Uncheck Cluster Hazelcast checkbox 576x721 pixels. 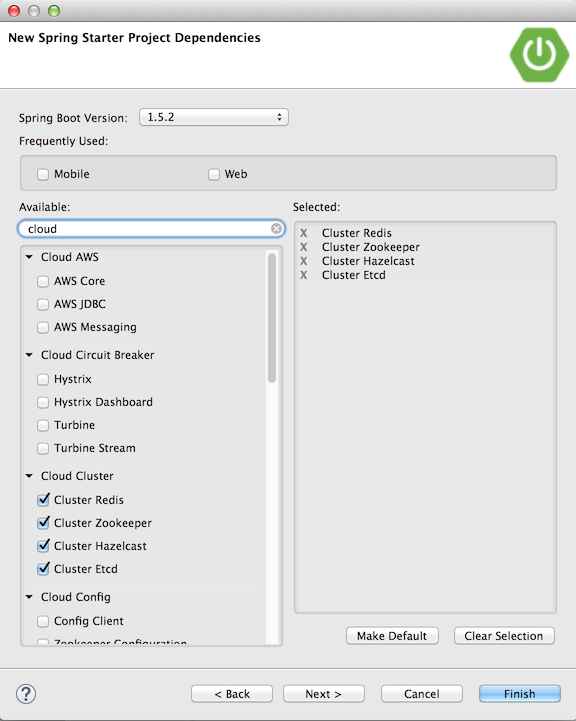tap(43, 546)
